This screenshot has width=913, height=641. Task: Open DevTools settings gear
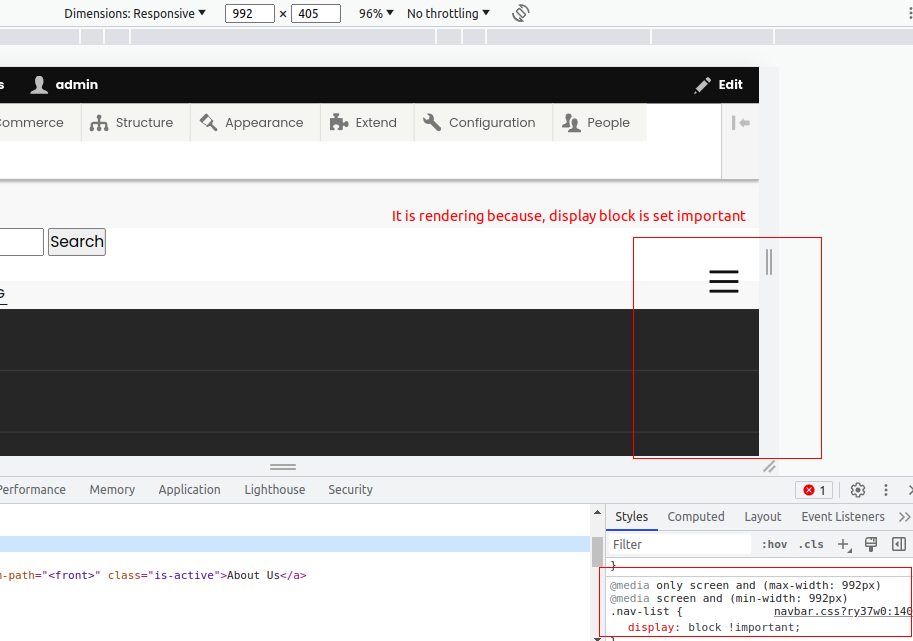coord(857,490)
